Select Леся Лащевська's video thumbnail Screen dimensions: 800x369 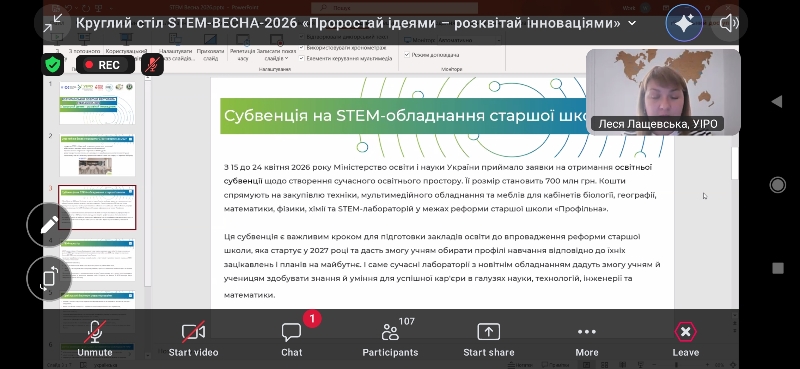[x=663, y=92]
